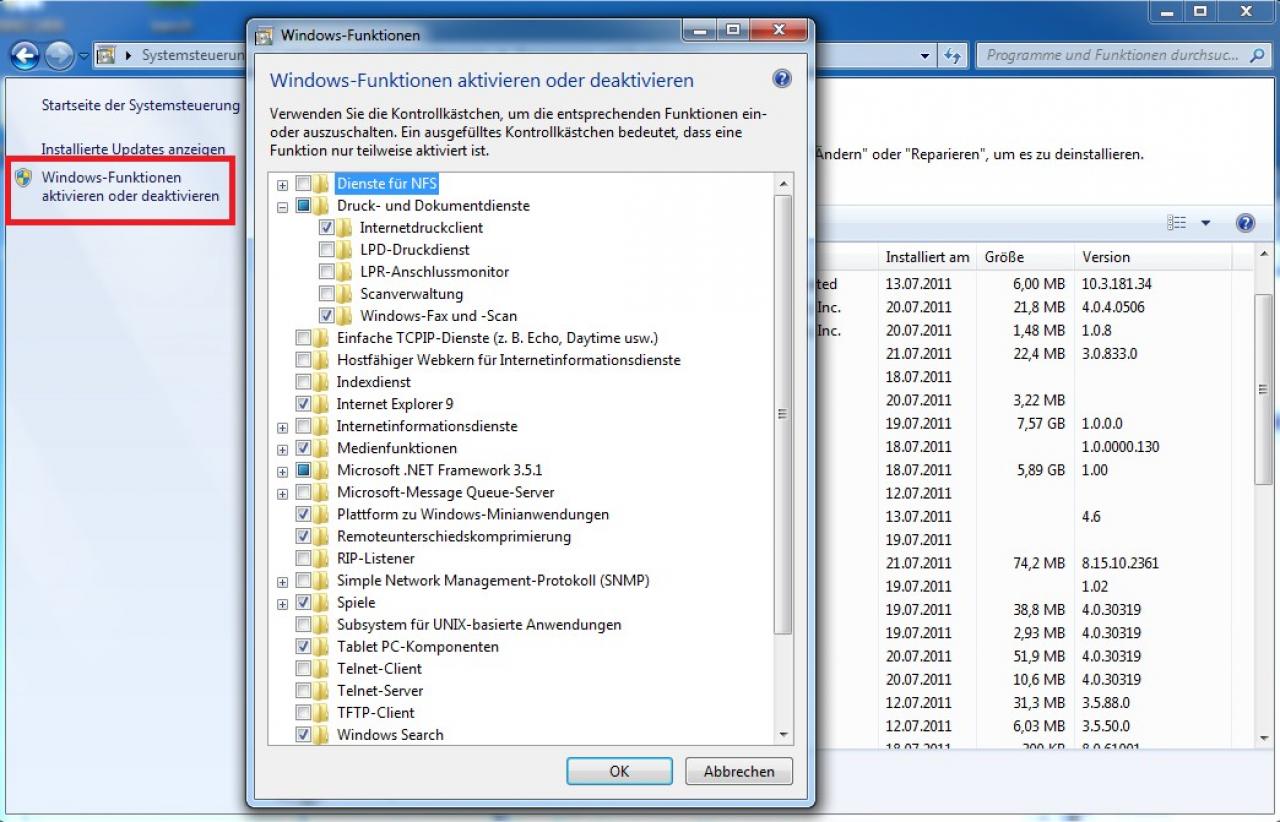Toggle Dienste für NFS checkbox
The image size is (1280, 822).
[x=303, y=184]
